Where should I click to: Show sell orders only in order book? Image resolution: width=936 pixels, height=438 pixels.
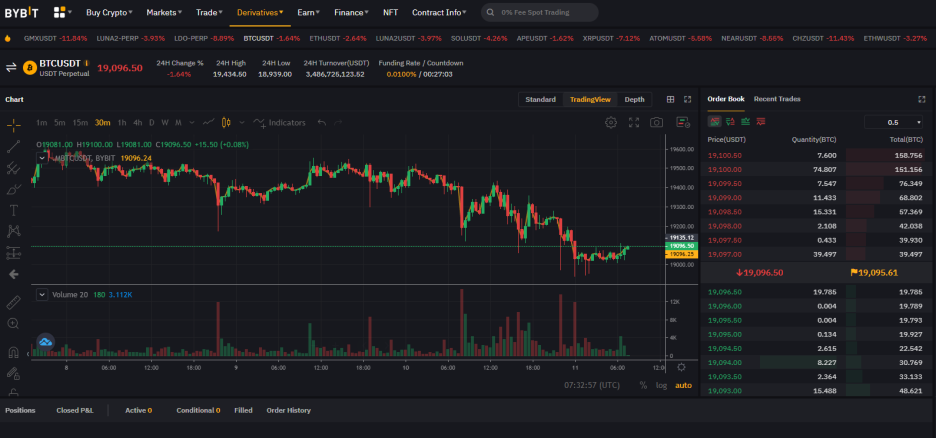[x=760, y=122]
